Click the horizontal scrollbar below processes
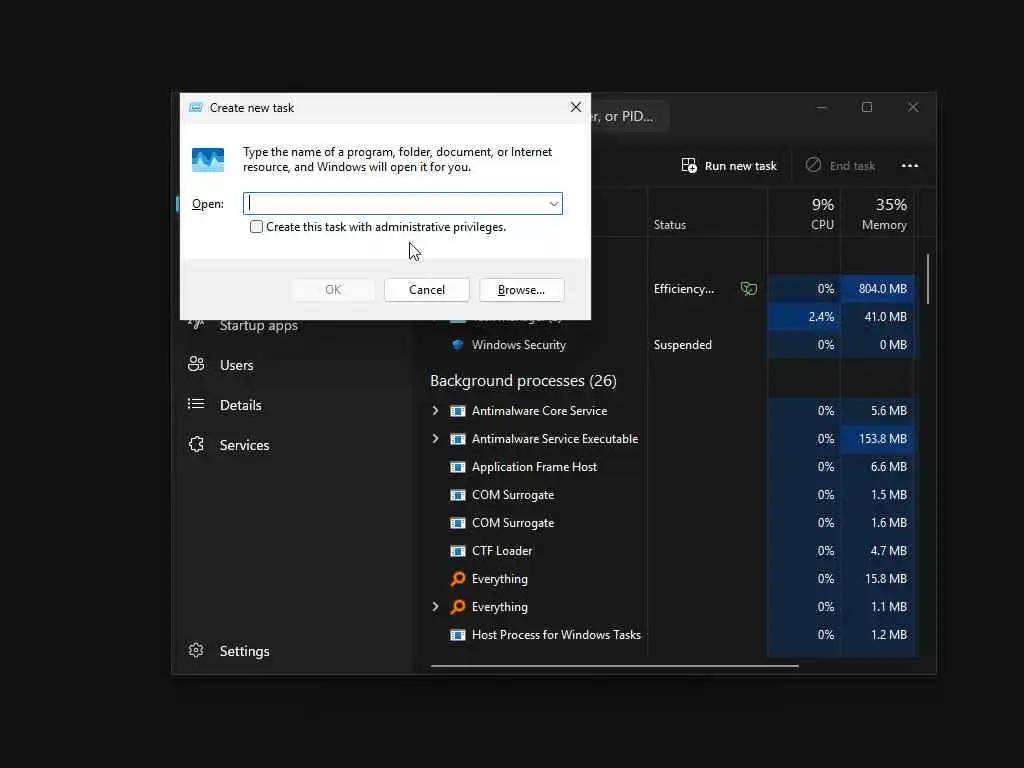The height and width of the screenshot is (768, 1024). tap(615, 666)
